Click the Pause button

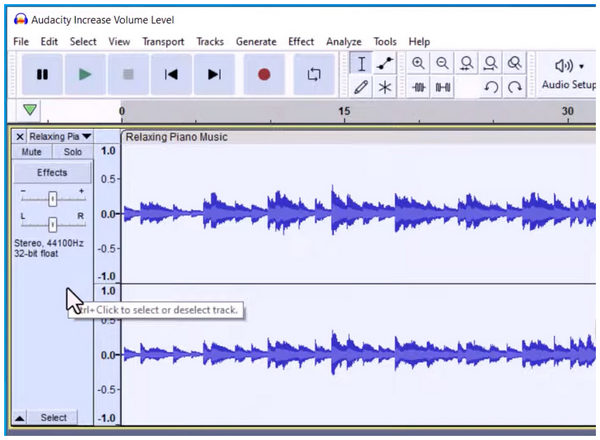[x=42, y=74]
